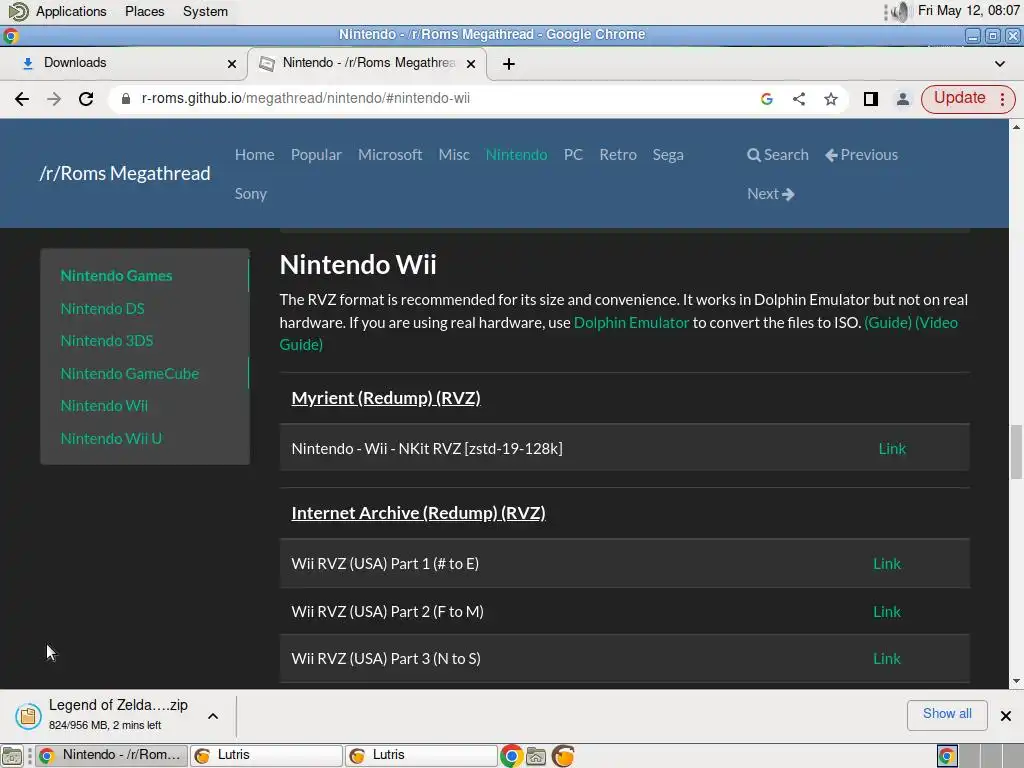Open Link for Nintendo - Wii - NKit RVZ
1024x768 pixels.
[x=892, y=449]
